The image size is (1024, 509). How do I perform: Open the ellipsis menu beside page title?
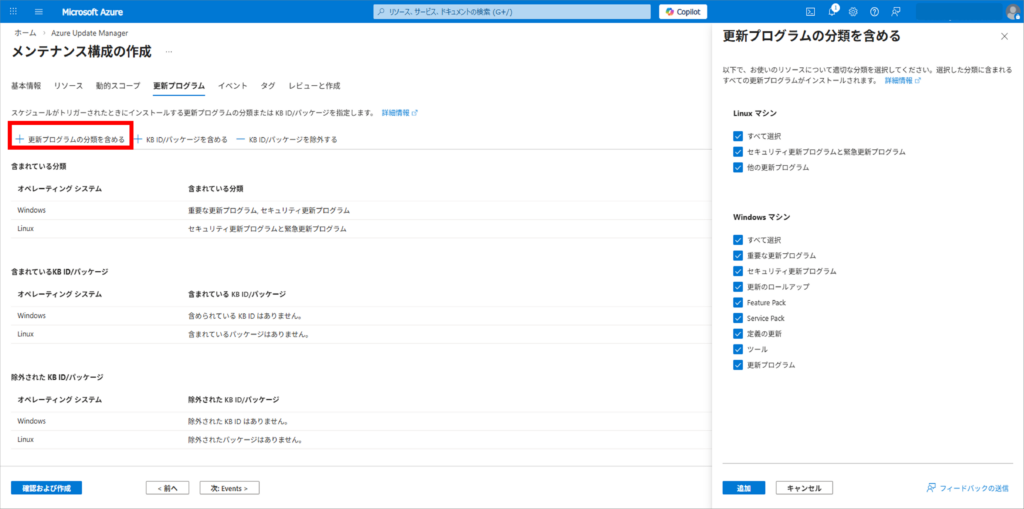click(x=169, y=51)
